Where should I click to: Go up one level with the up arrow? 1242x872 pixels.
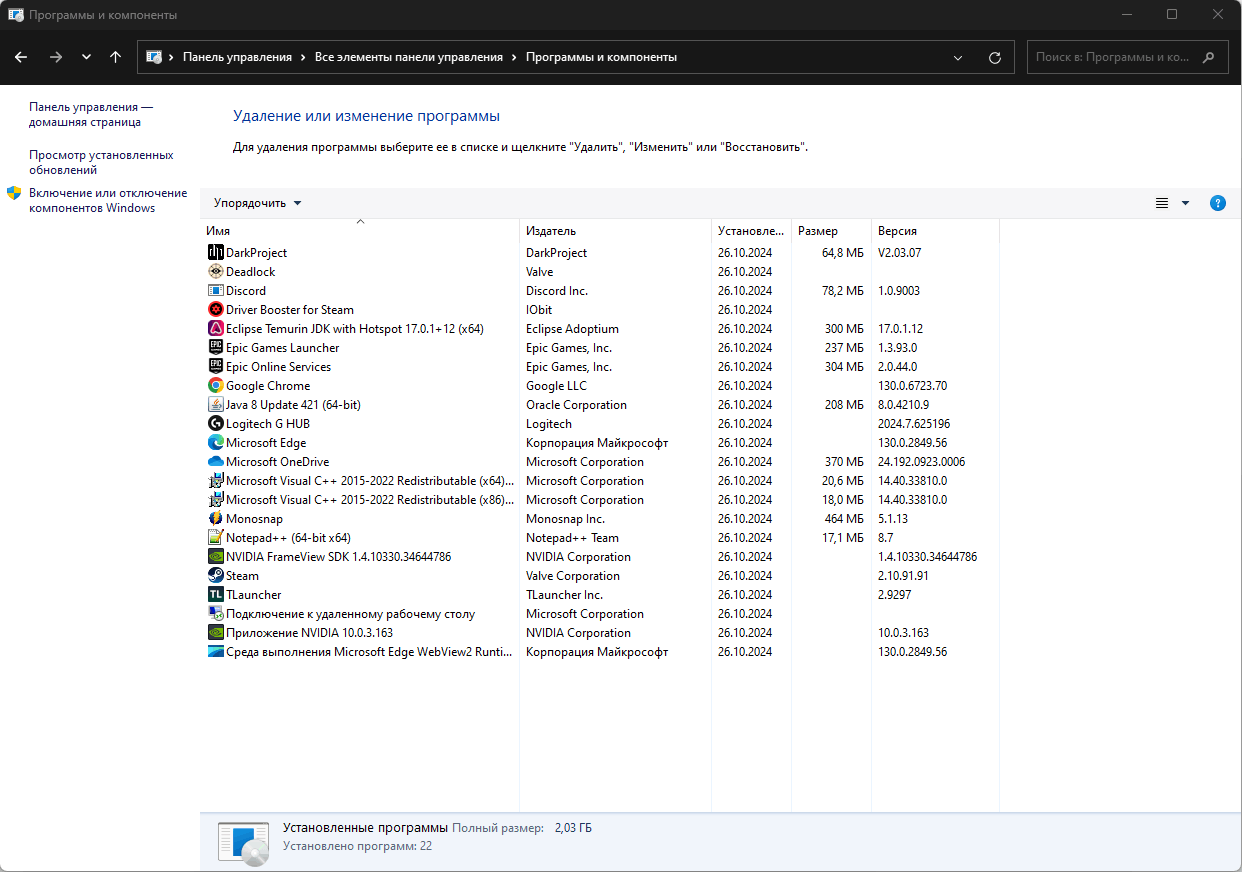point(116,58)
